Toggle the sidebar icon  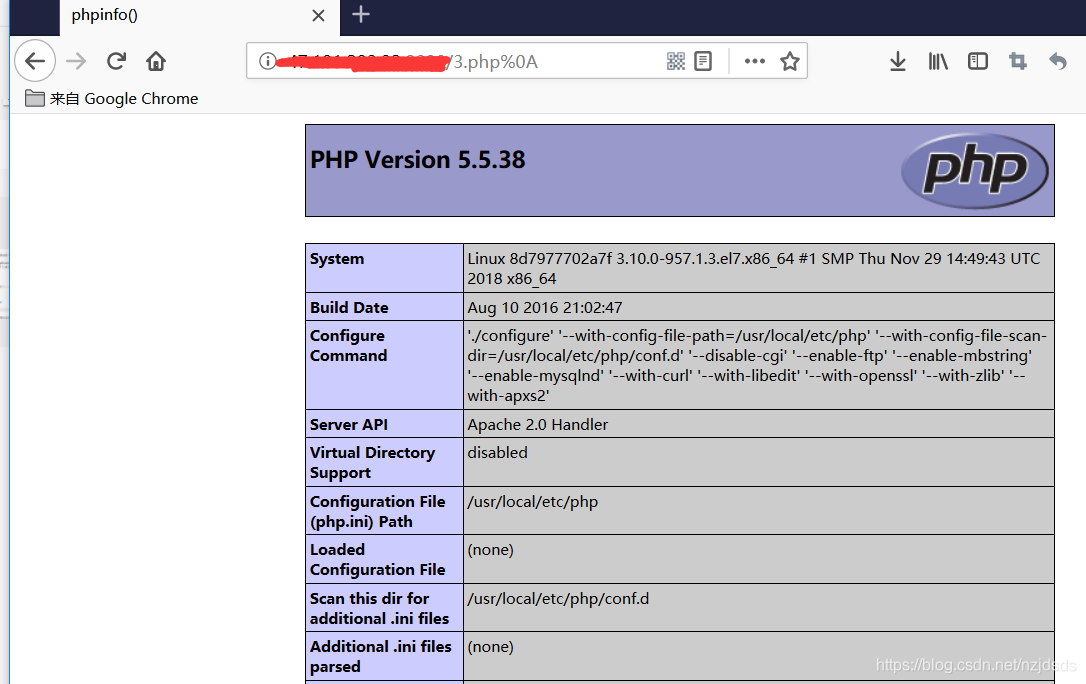click(x=978, y=61)
